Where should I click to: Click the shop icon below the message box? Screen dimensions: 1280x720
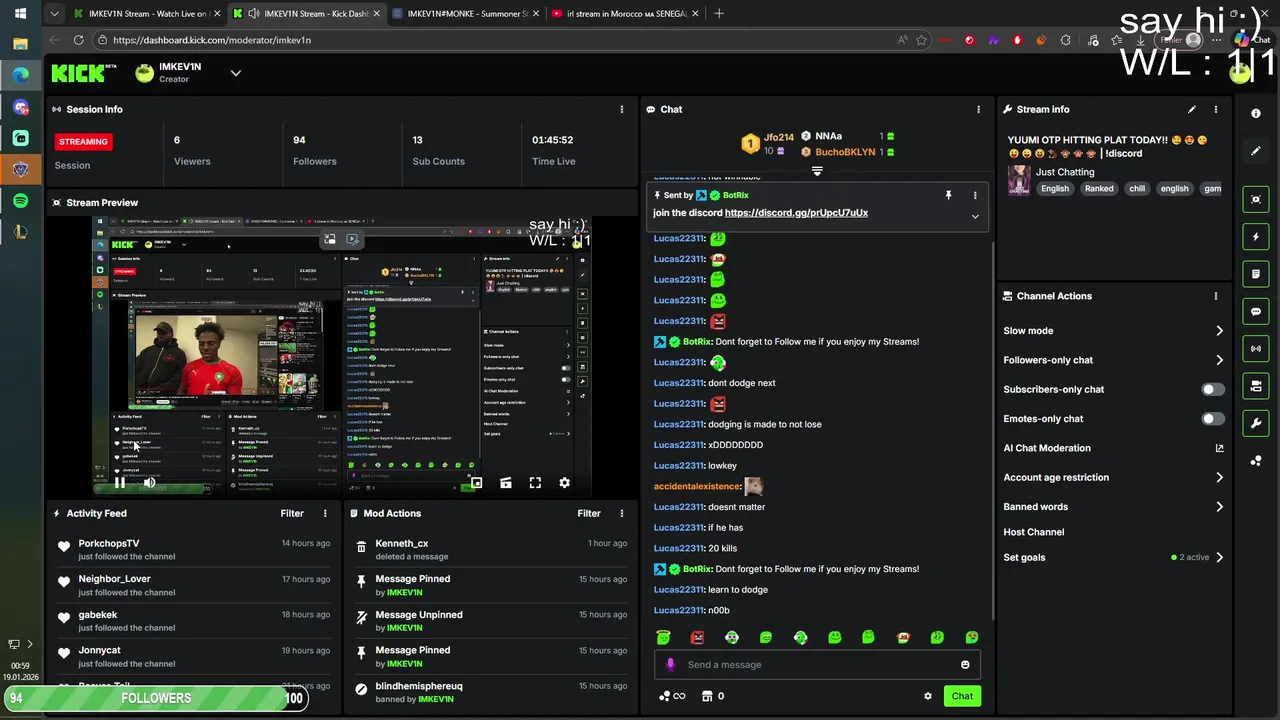713,696
